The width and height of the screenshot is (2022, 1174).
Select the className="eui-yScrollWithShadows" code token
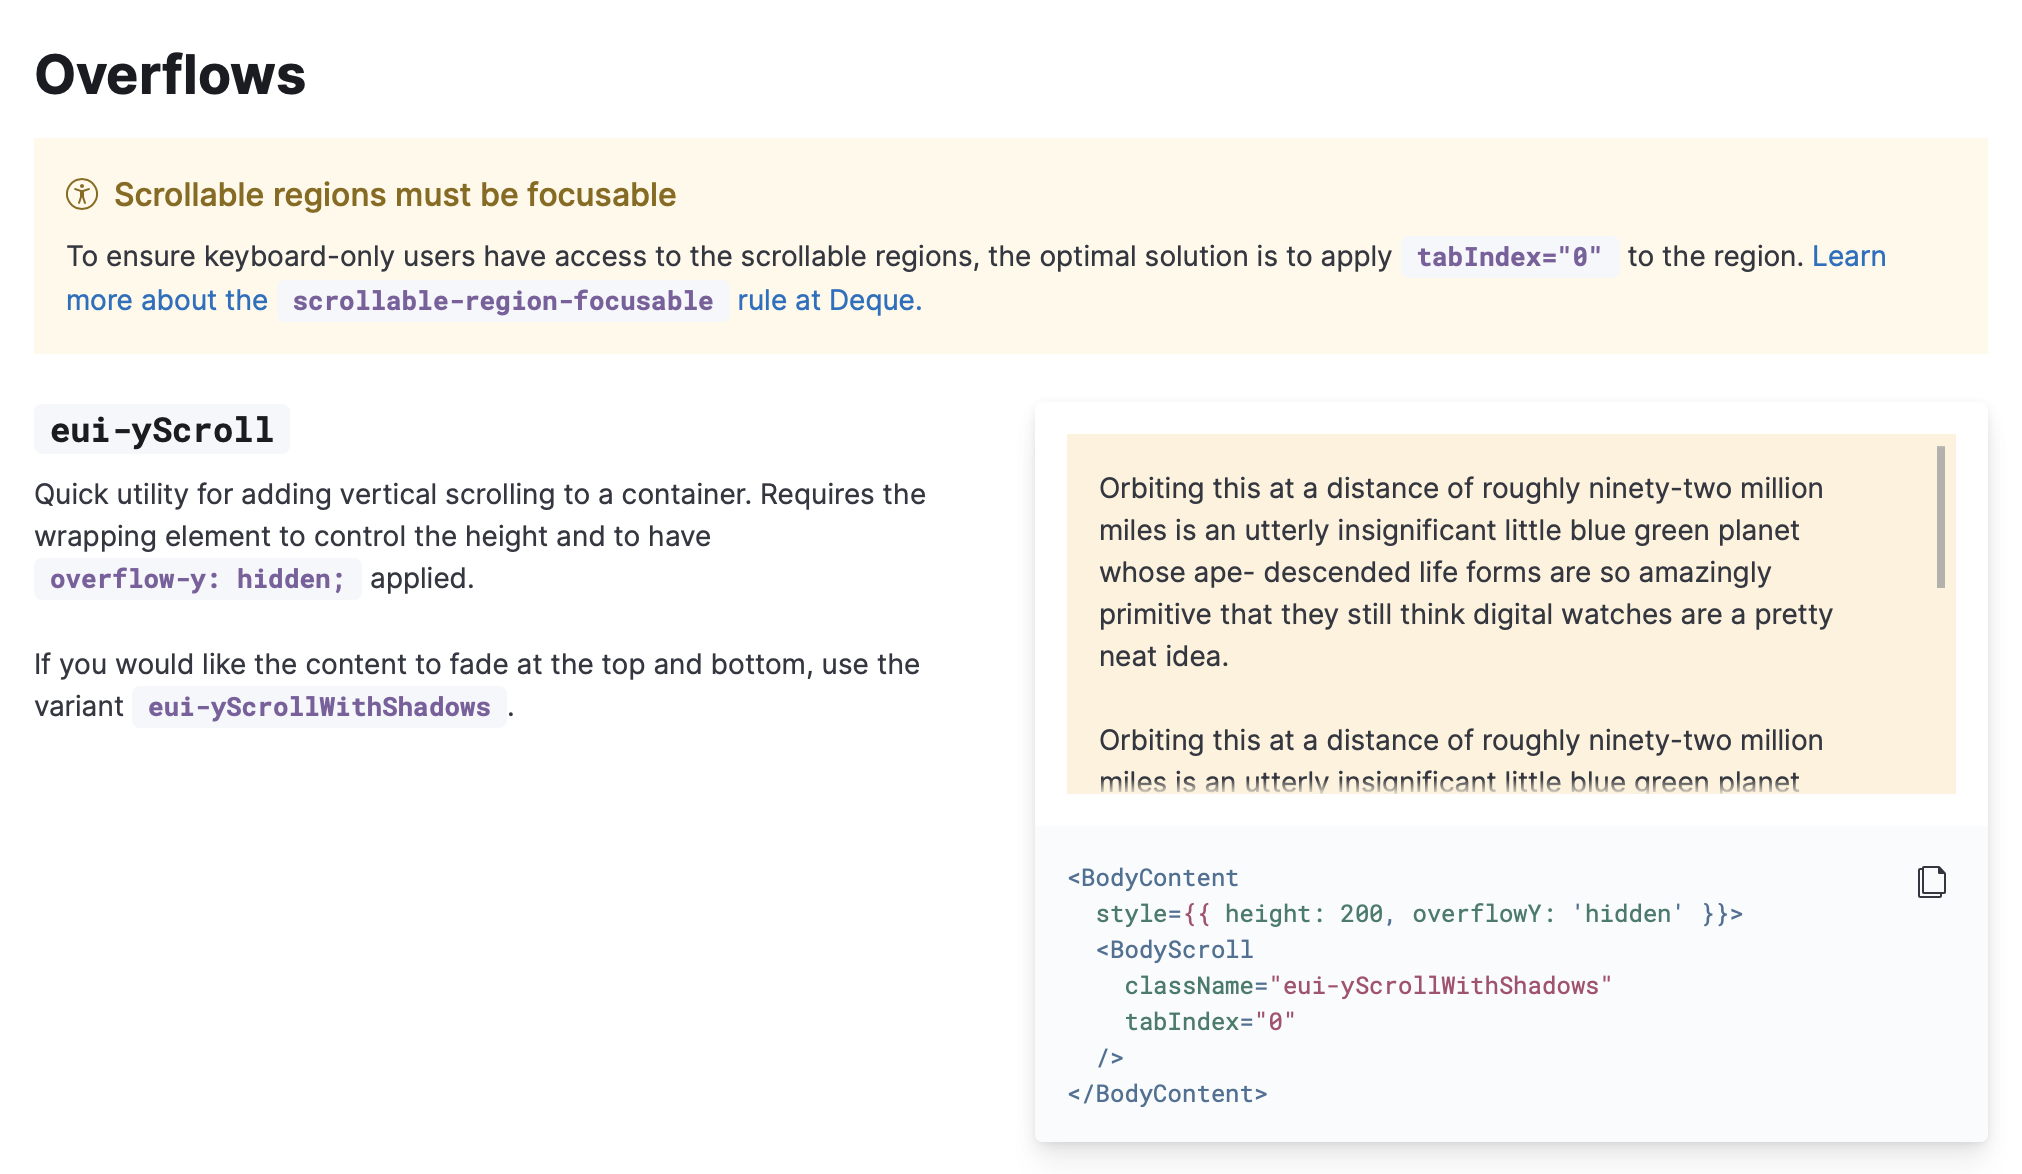[1368, 985]
